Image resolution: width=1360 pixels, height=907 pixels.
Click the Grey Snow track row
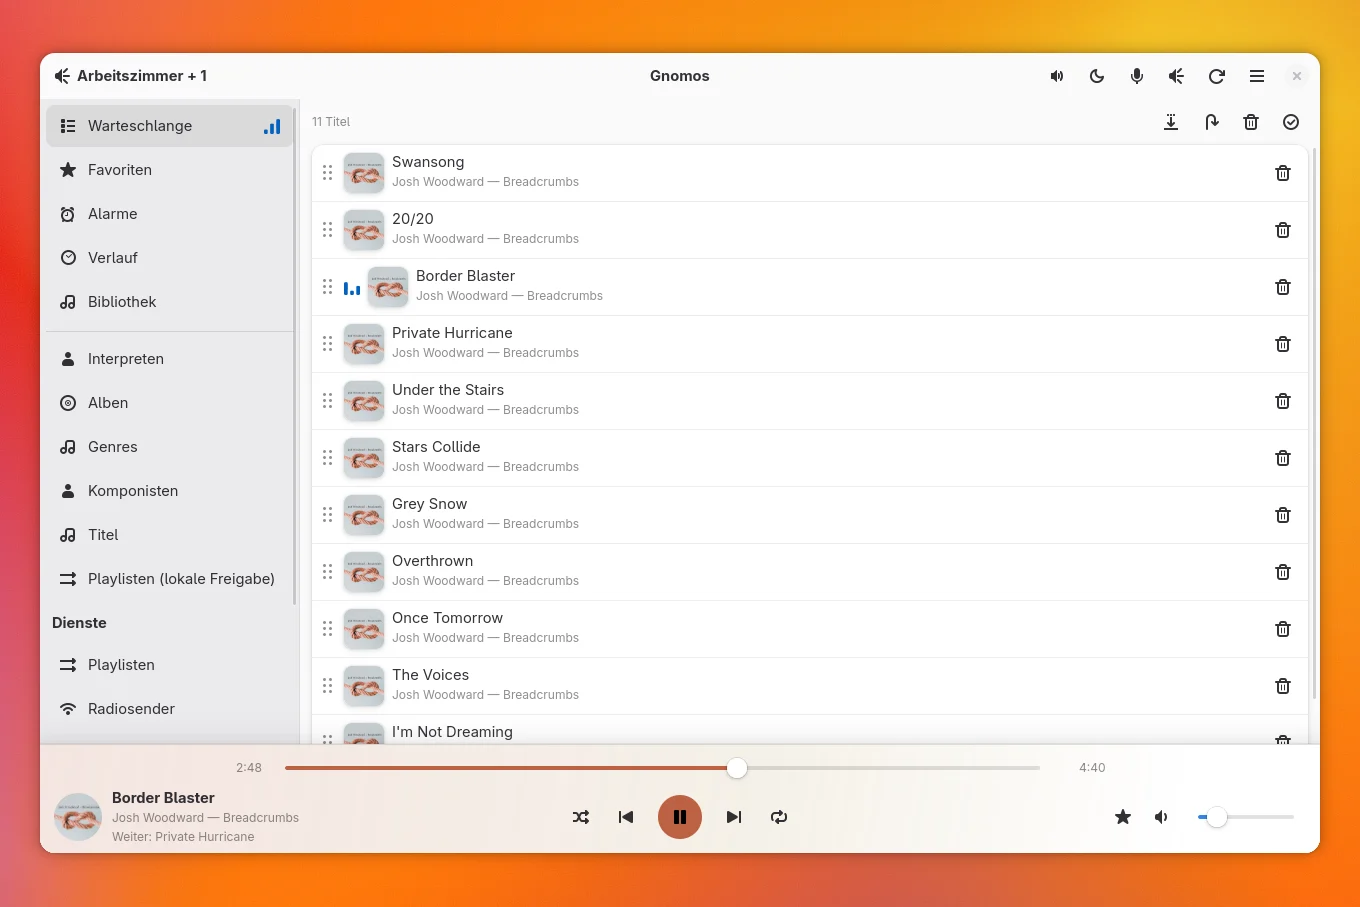(x=810, y=515)
